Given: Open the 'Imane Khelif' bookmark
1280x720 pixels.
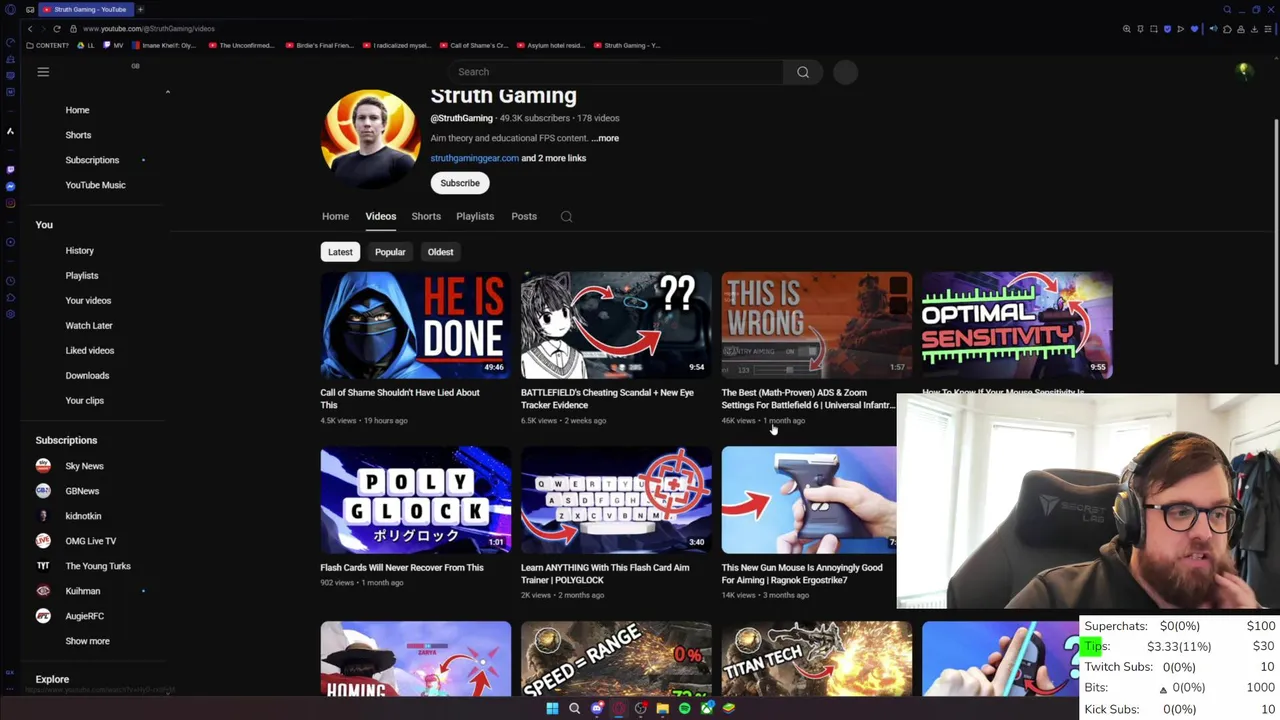Looking at the screenshot, I should click(164, 45).
